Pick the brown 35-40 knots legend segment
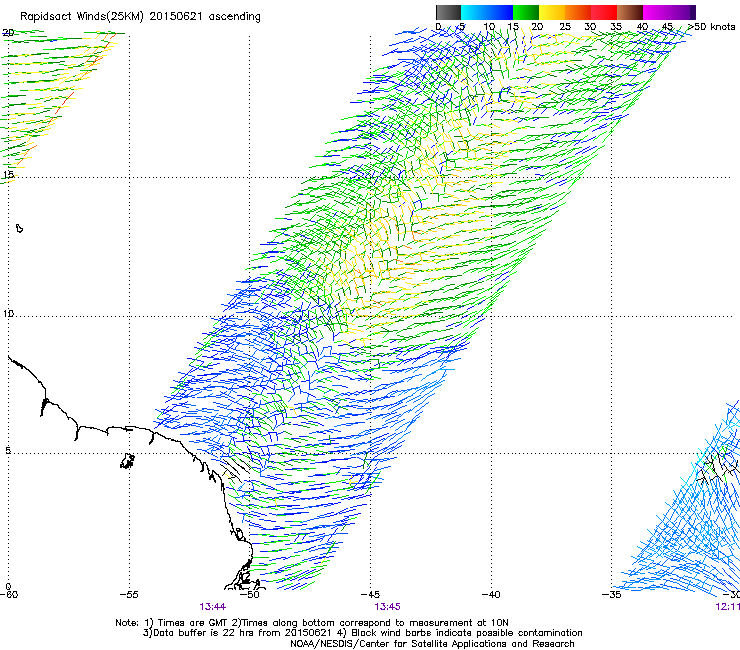Viewport: 740px width, 650px height. 630,12
